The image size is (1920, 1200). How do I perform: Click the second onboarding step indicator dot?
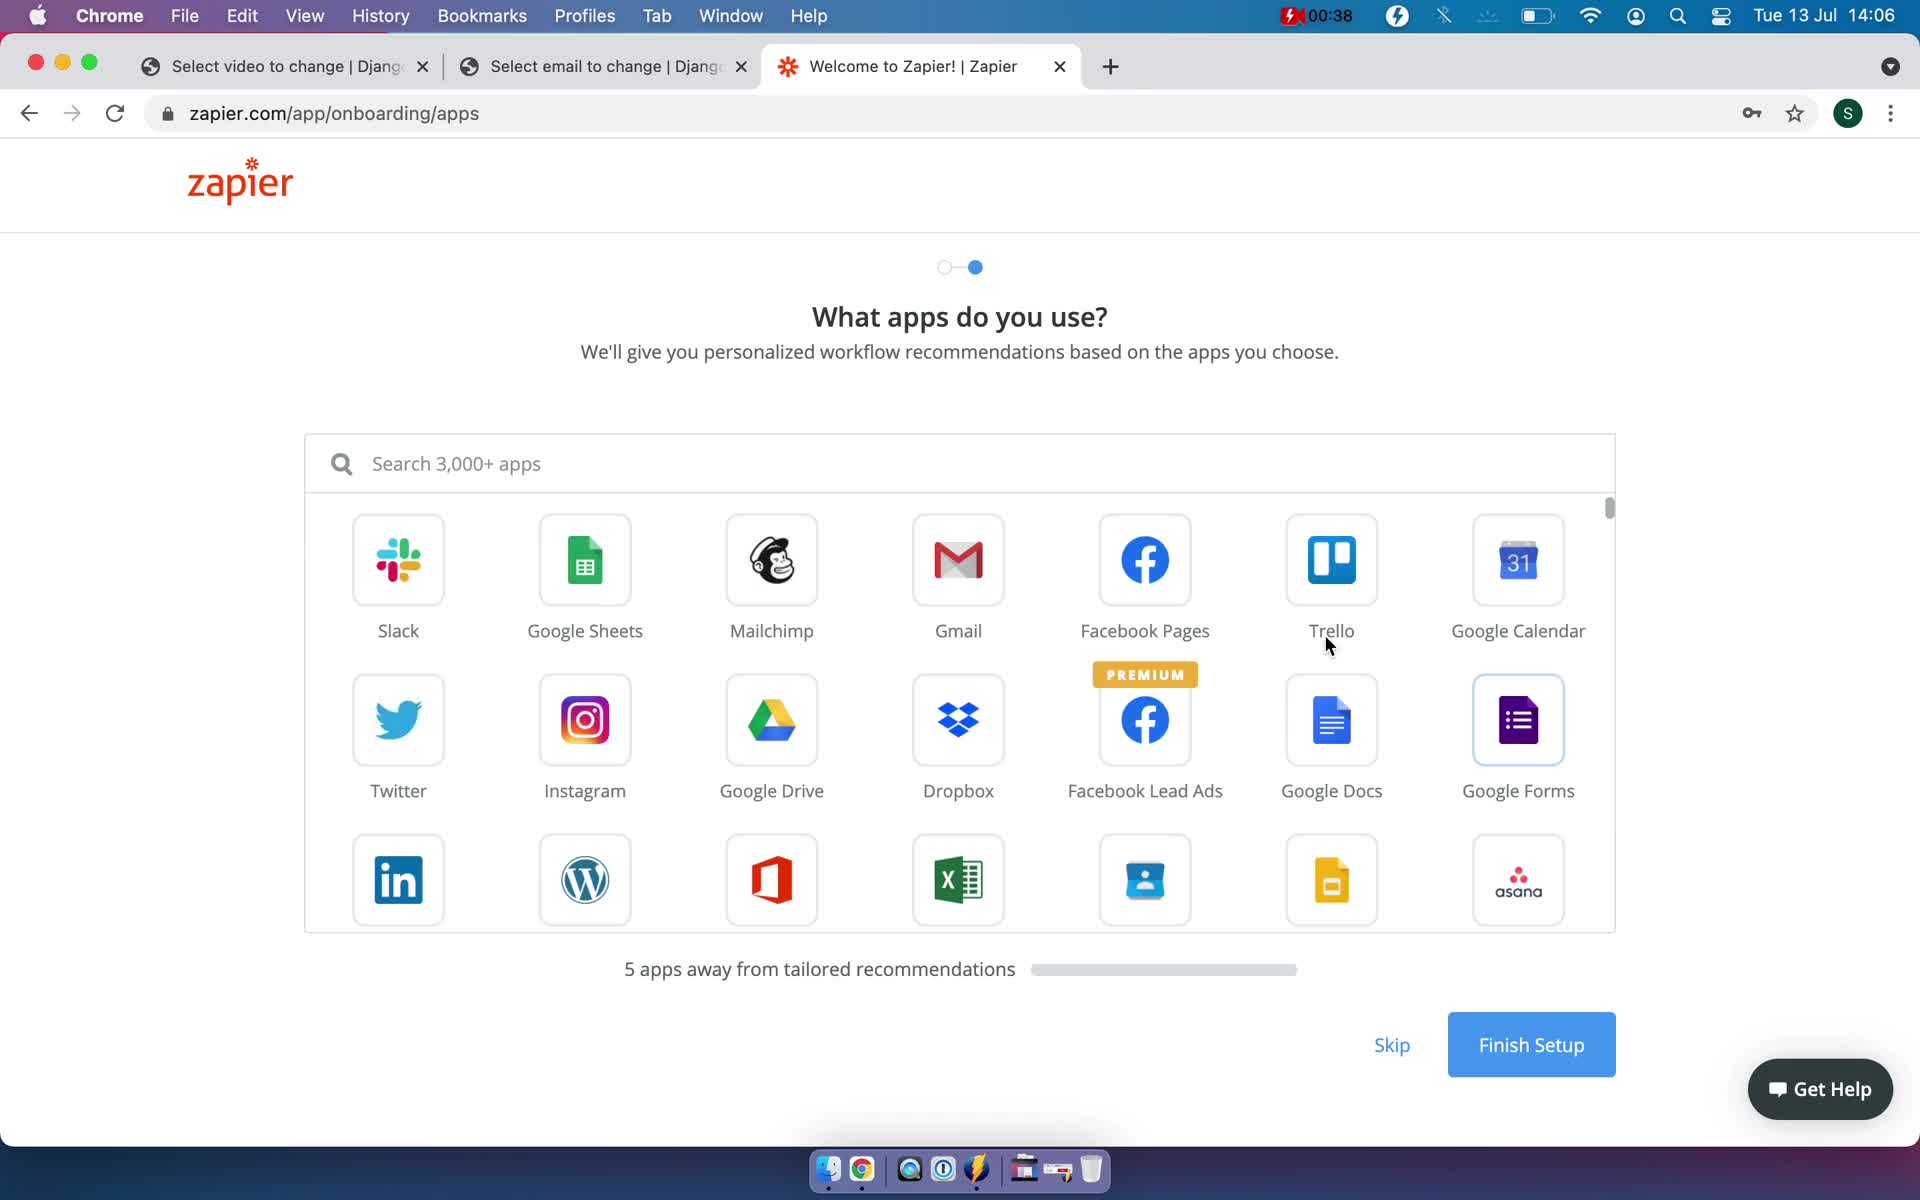click(x=975, y=267)
